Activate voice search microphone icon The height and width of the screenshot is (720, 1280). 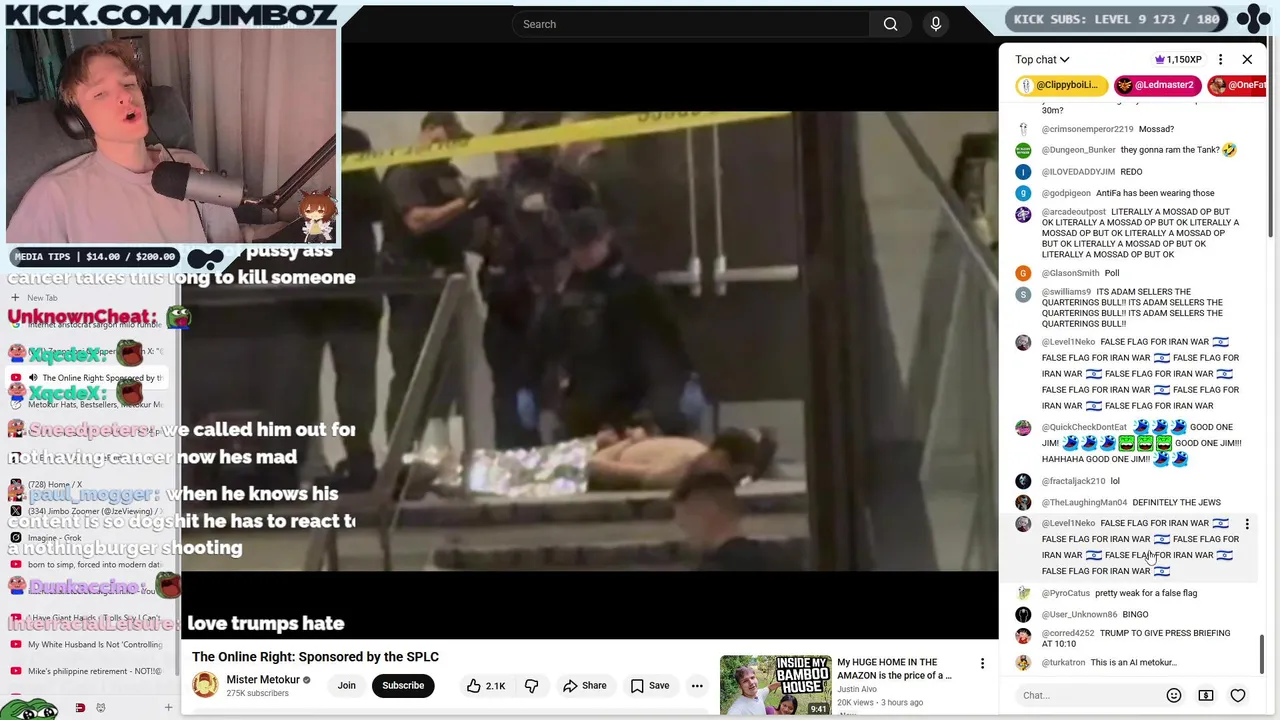point(936,24)
